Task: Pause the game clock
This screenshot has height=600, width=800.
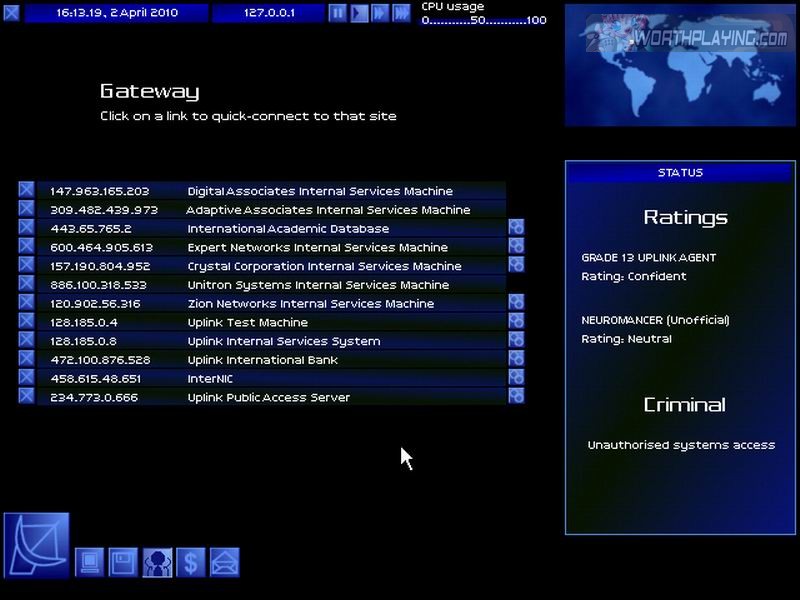Action: click(338, 13)
